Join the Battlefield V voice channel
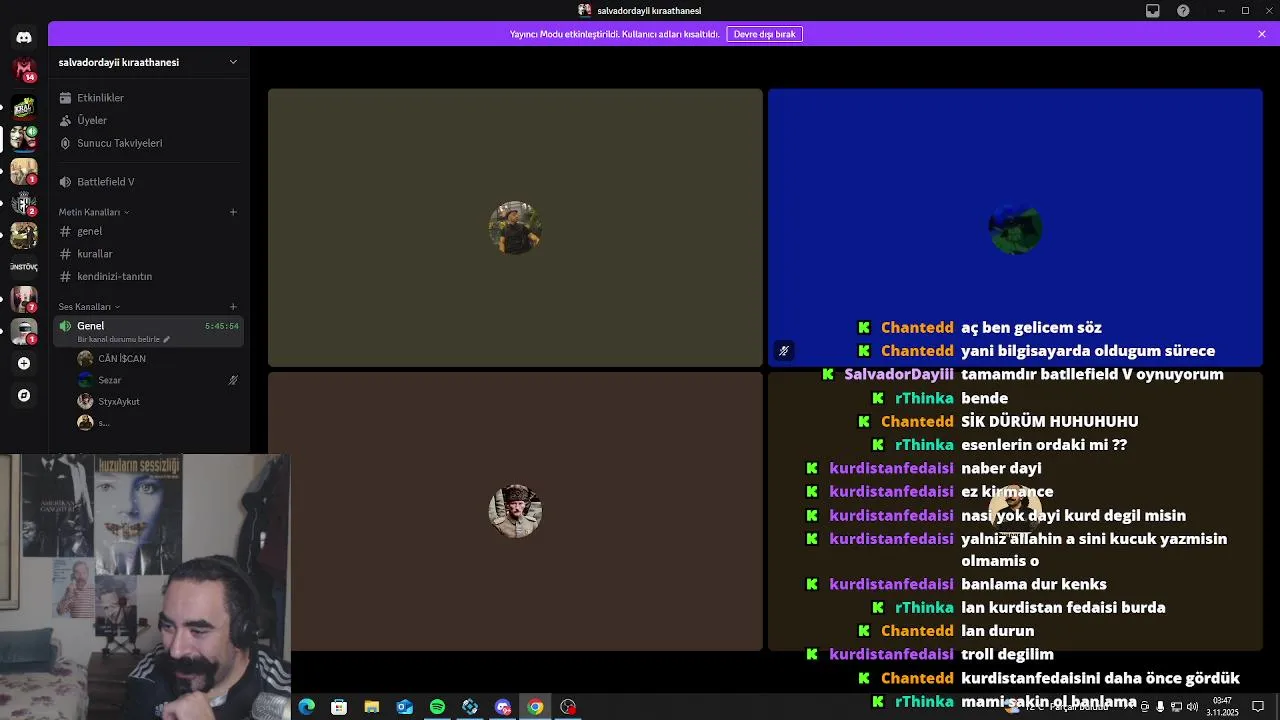This screenshot has width=1280, height=720. (147, 182)
